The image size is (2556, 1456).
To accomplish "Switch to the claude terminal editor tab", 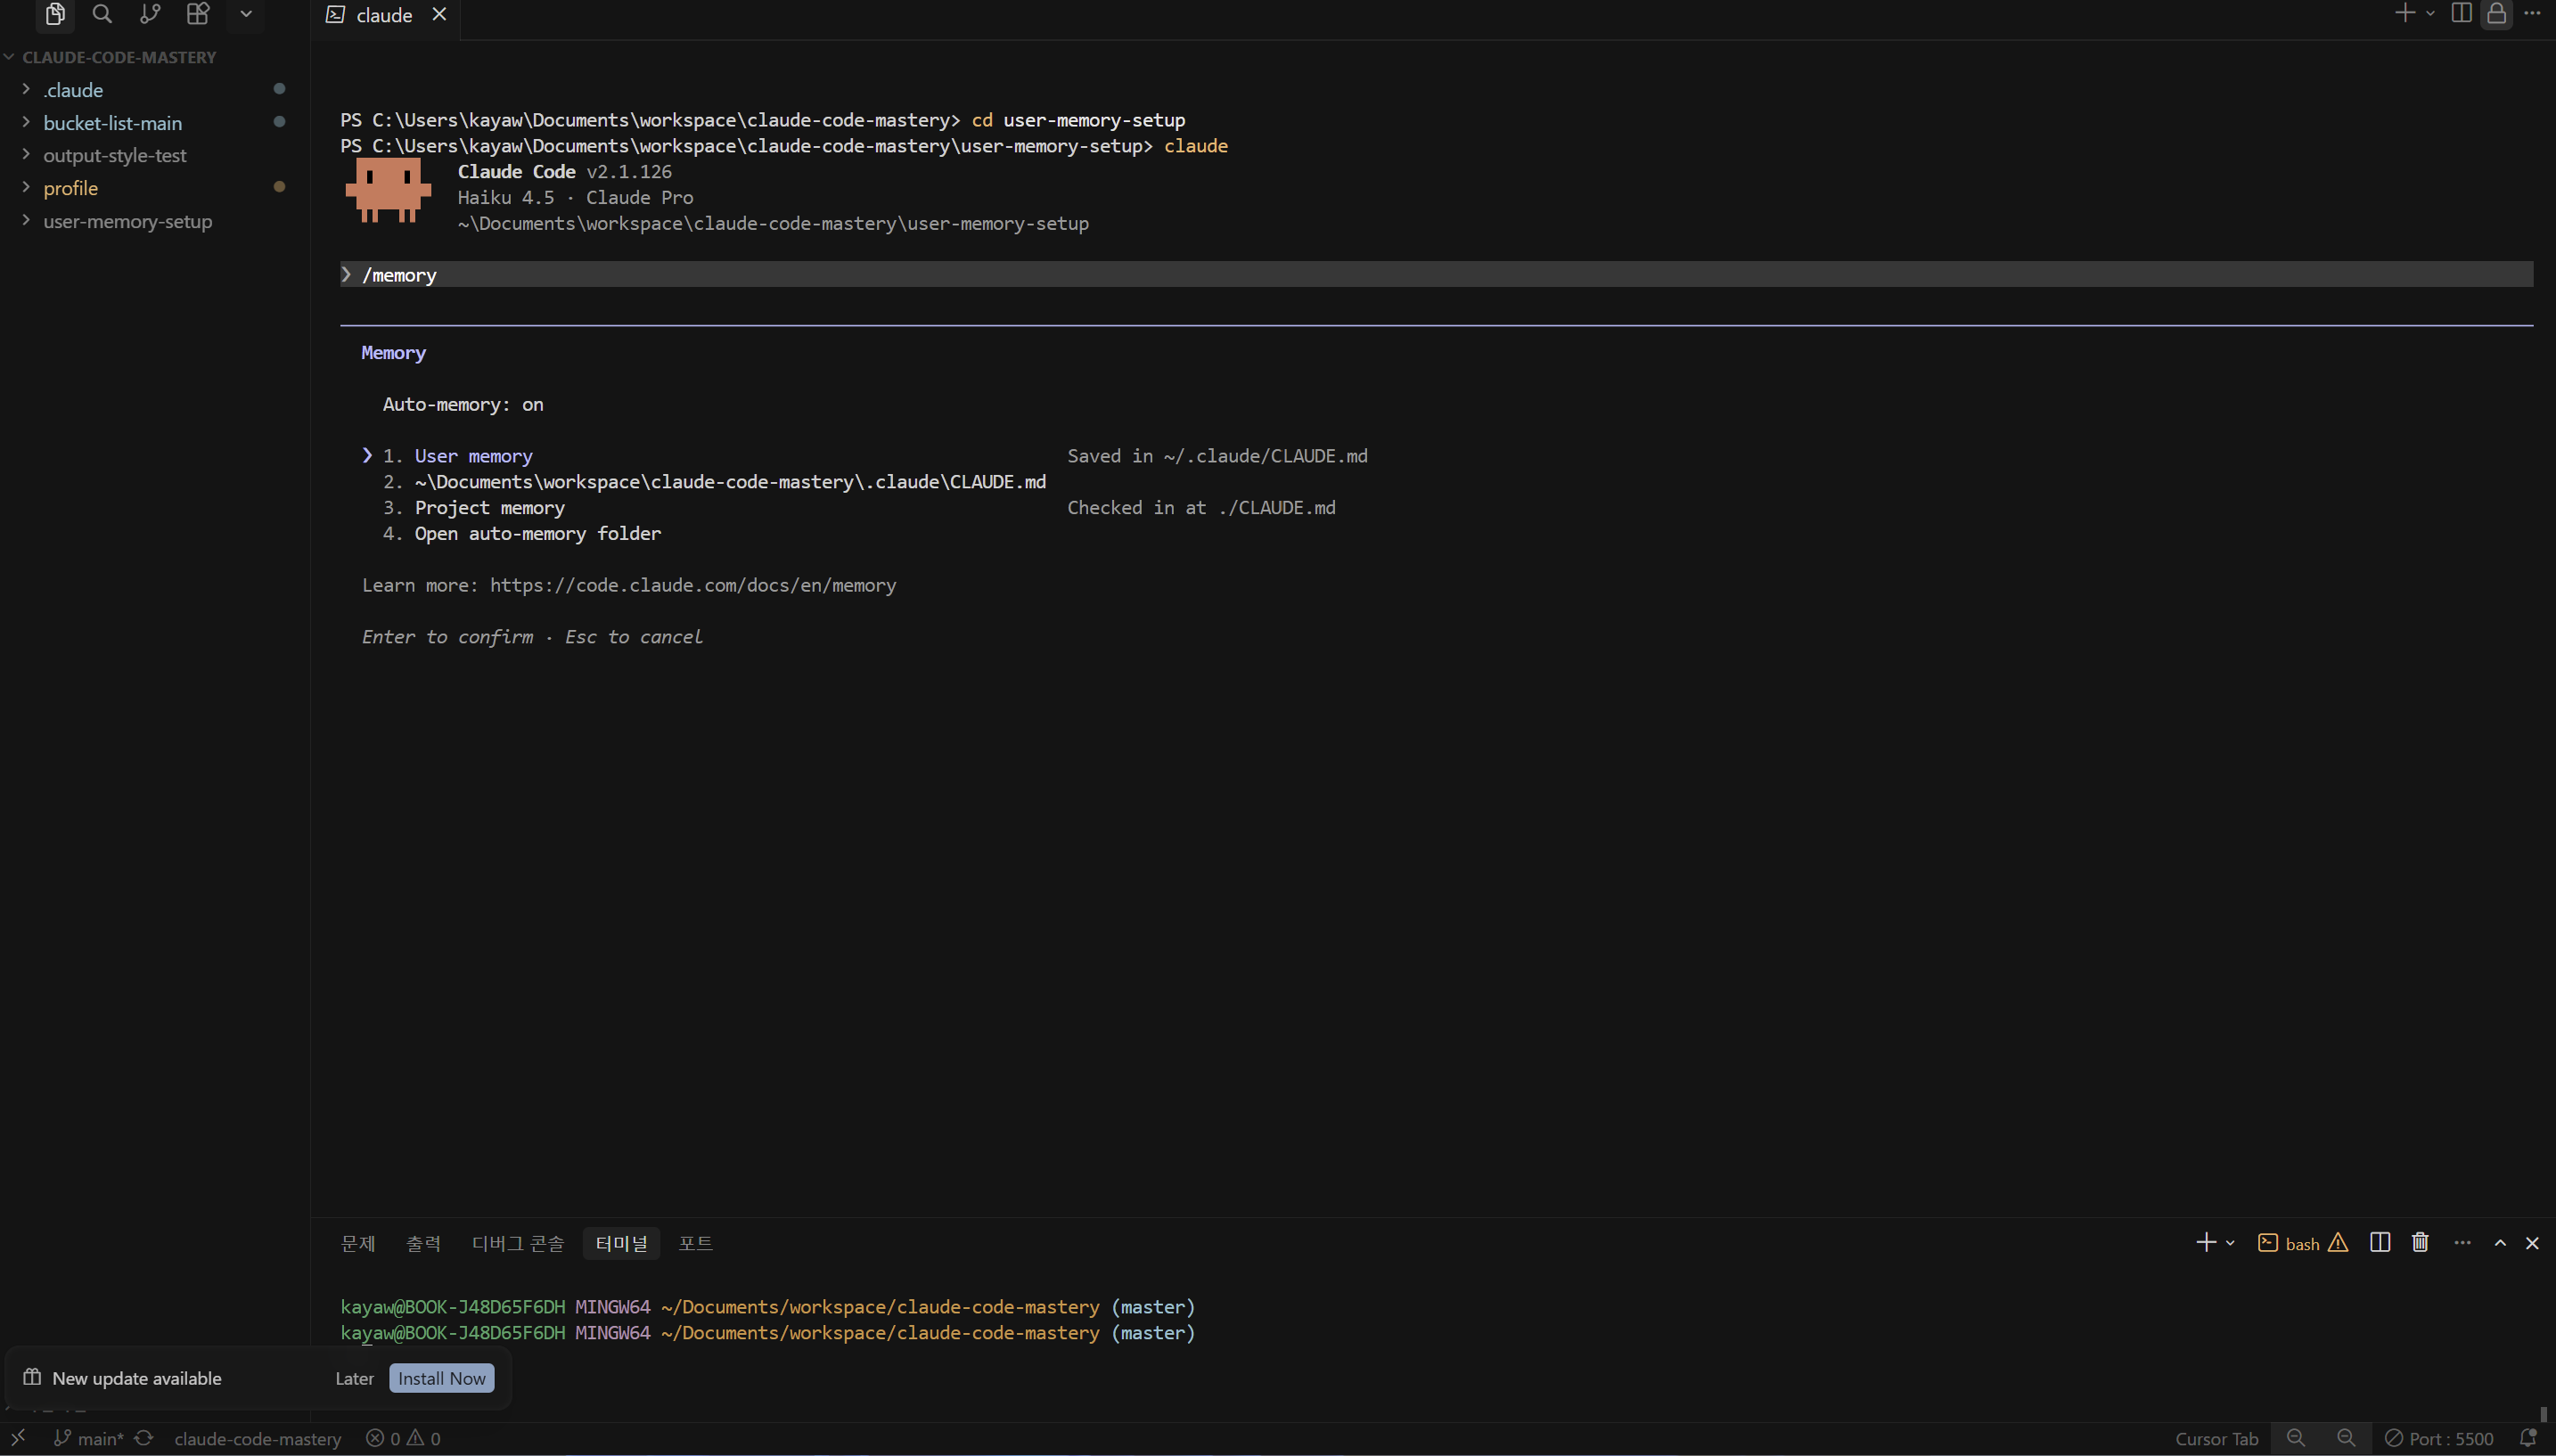I will point(384,15).
